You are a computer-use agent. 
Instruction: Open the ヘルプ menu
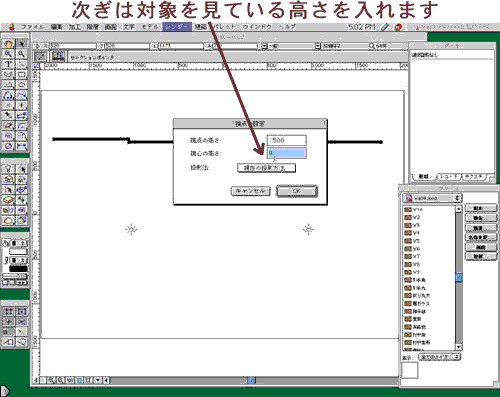(287, 27)
